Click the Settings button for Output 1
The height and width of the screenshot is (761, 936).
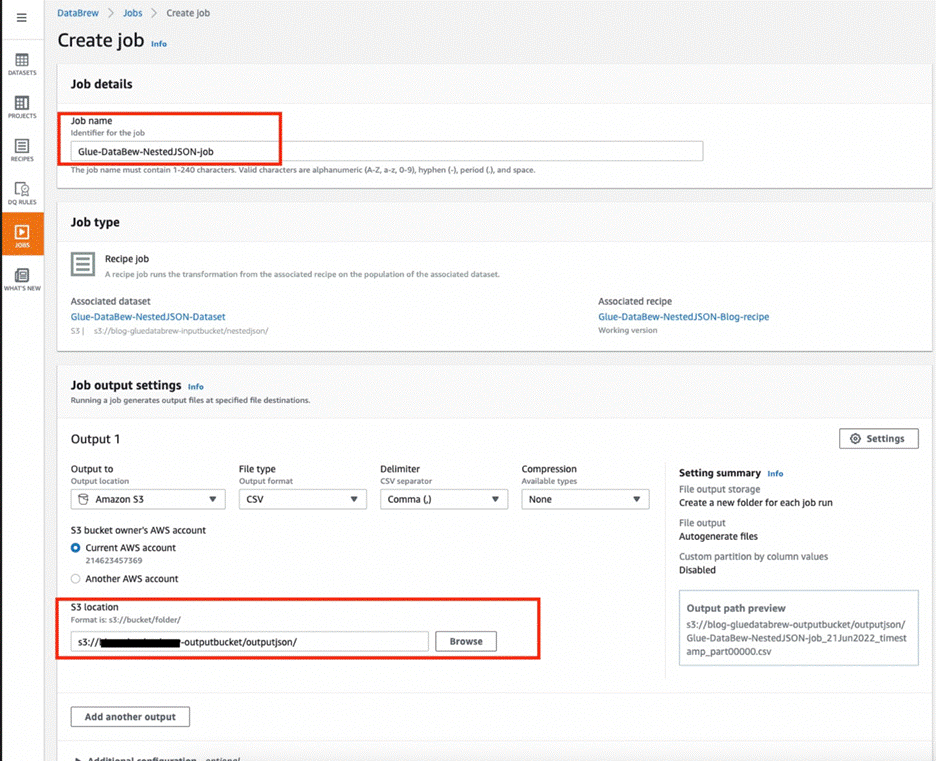(x=879, y=439)
